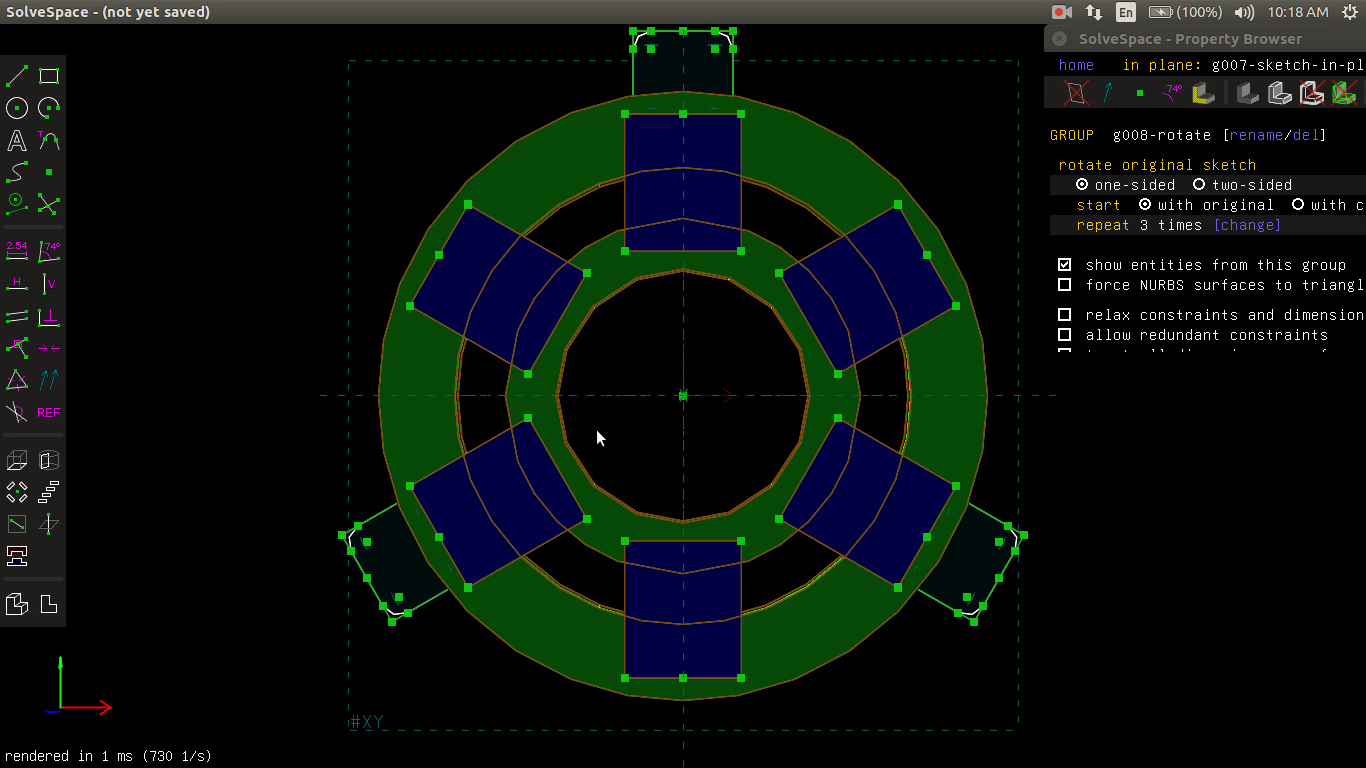Select the Bezier cubic spline tool
The width and height of the screenshot is (1366, 768).
[x=17, y=172]
